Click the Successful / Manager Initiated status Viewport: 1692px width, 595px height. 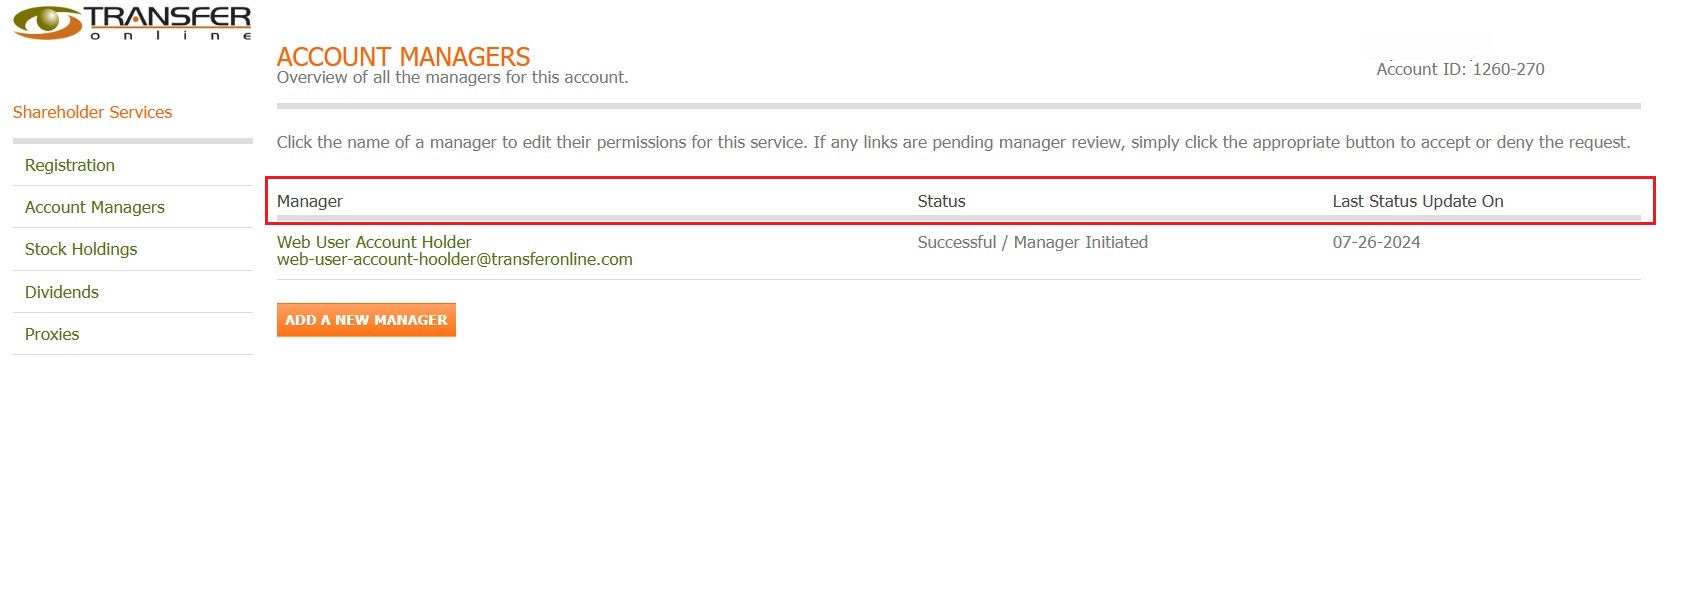click(1032, 242)
